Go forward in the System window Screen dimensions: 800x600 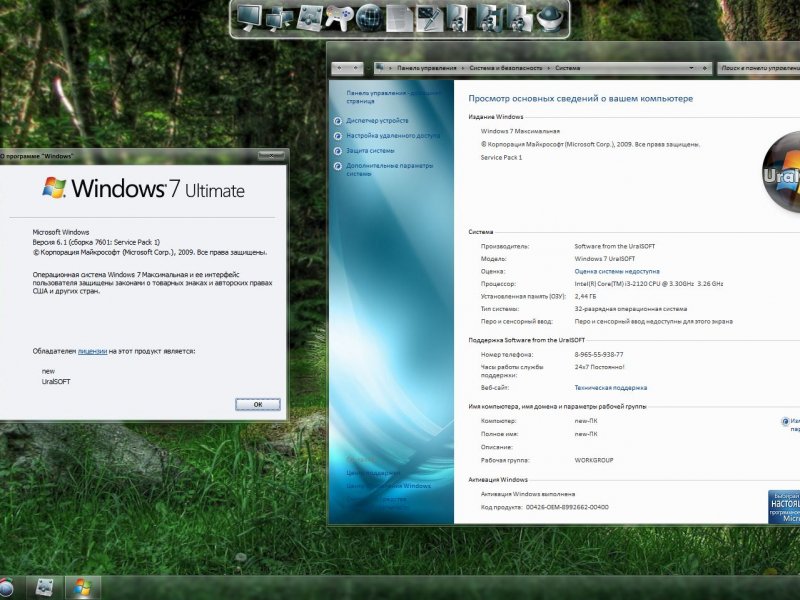[x=355, y=68]
